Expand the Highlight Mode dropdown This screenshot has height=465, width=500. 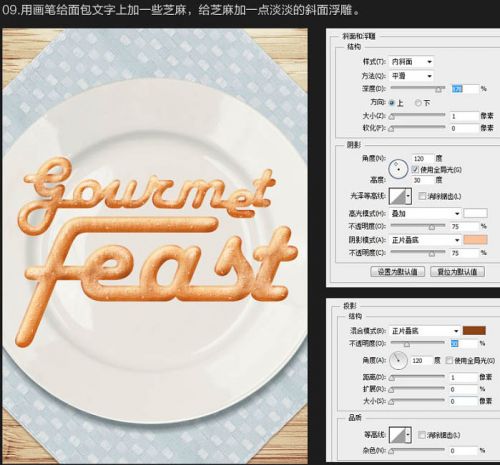(425, 213)
